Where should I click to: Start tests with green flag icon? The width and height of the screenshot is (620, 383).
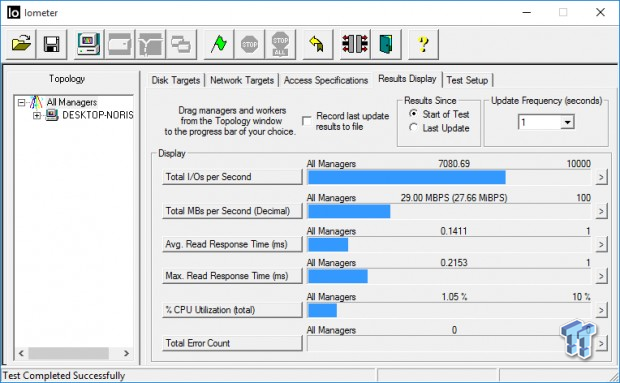click(x=219, y=44)
